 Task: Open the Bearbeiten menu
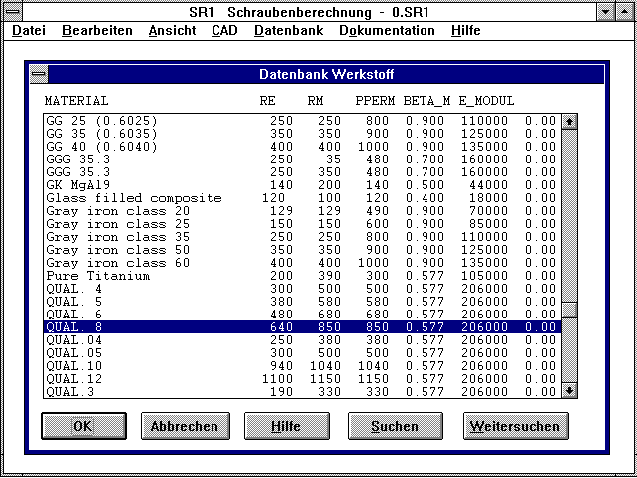pos(97,31)
